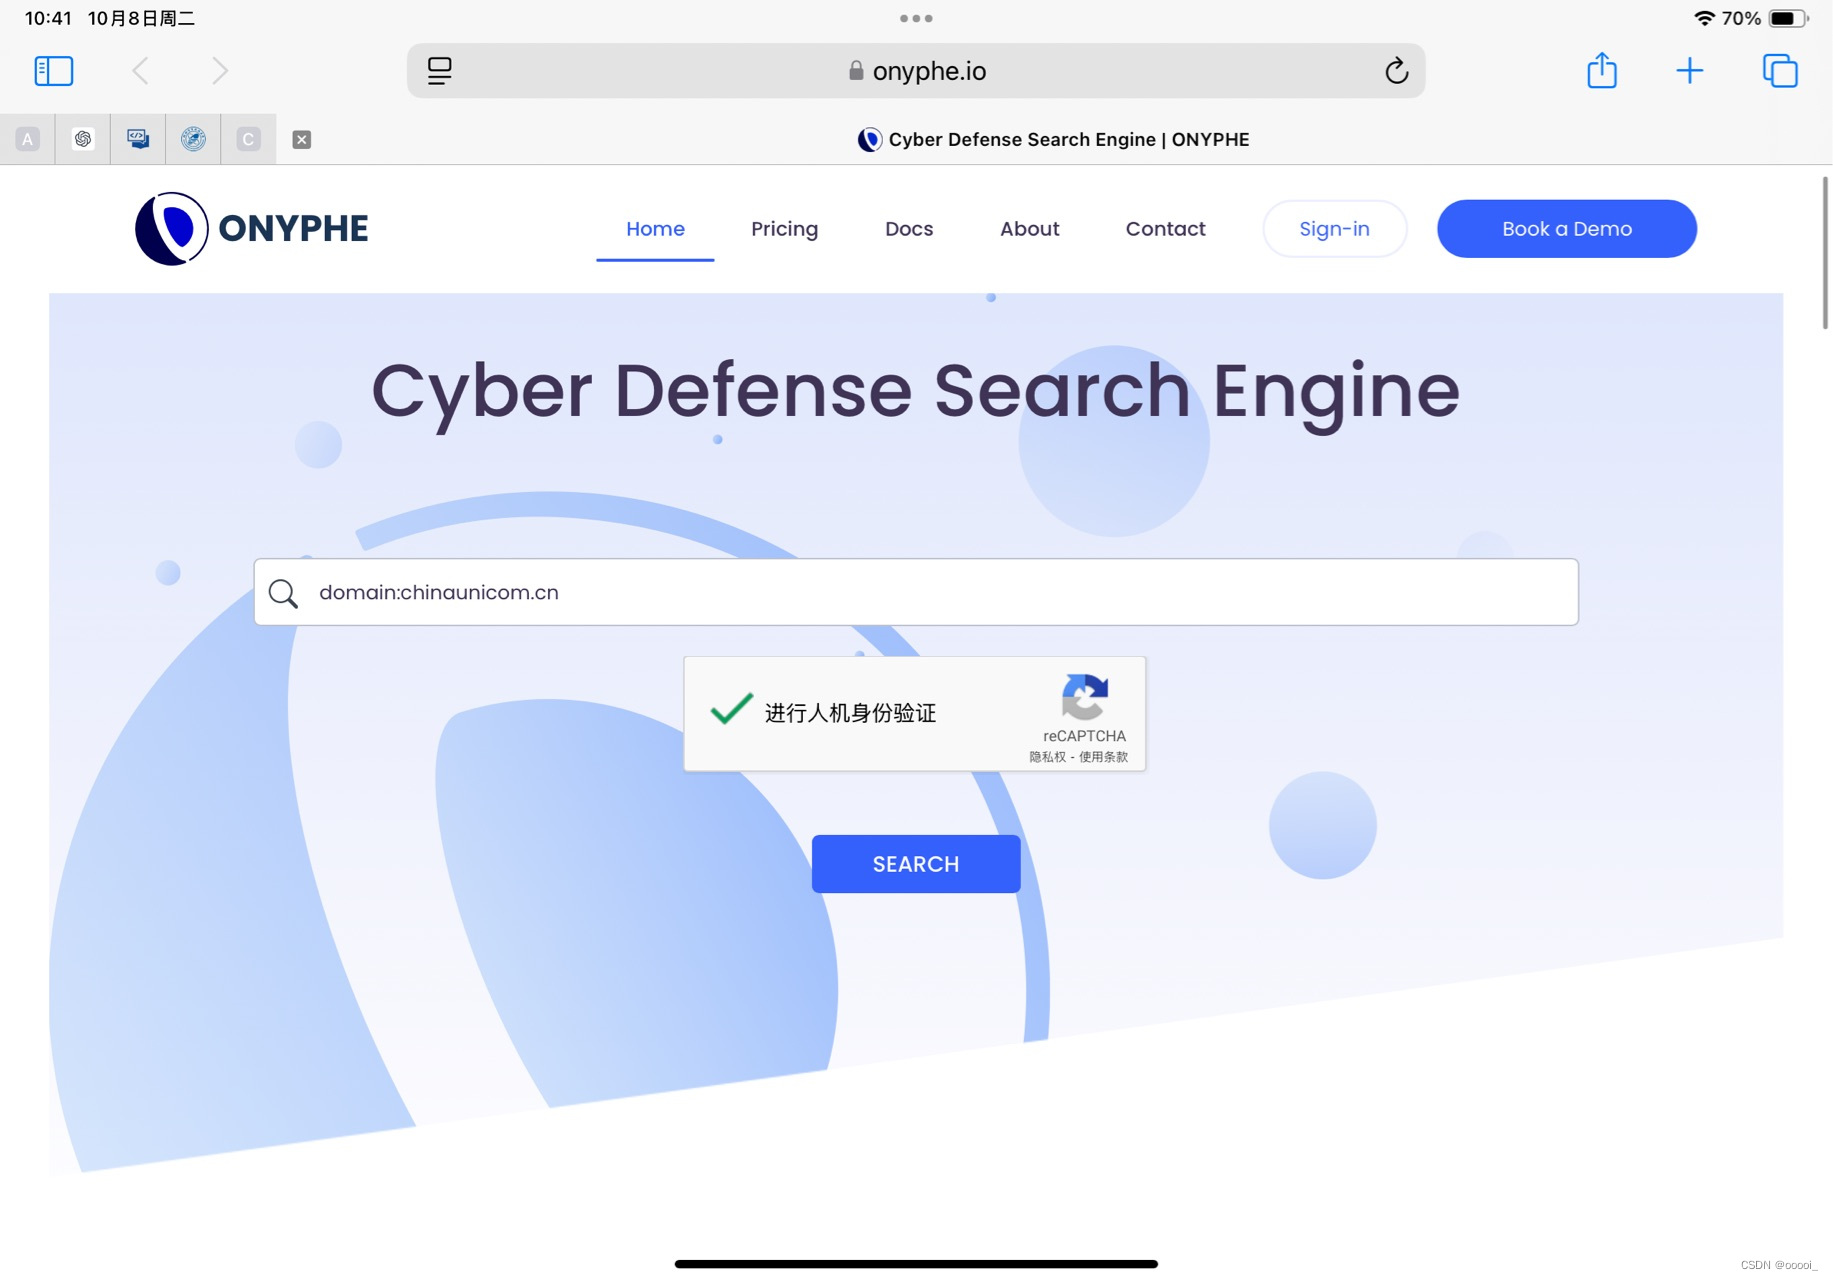Click Book a Demo button
This screenshot has width=1833, height=1280.
coord(1566,229)
